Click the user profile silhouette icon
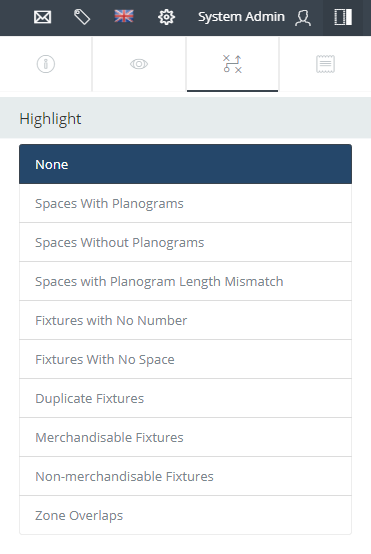371x554 pixels. (x=303, y=17)
